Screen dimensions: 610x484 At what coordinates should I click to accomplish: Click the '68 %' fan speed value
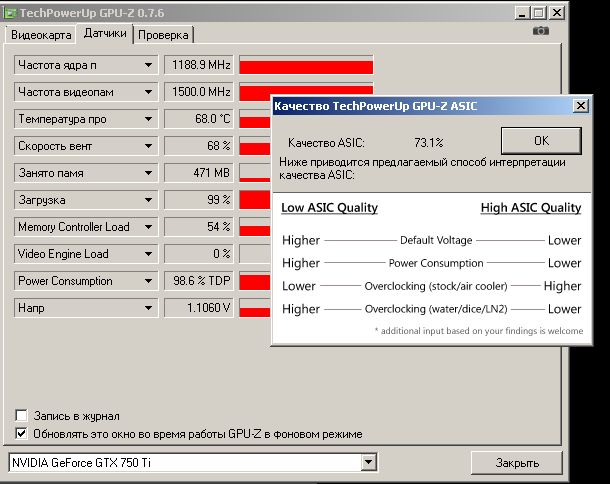(x=199, y=146)
